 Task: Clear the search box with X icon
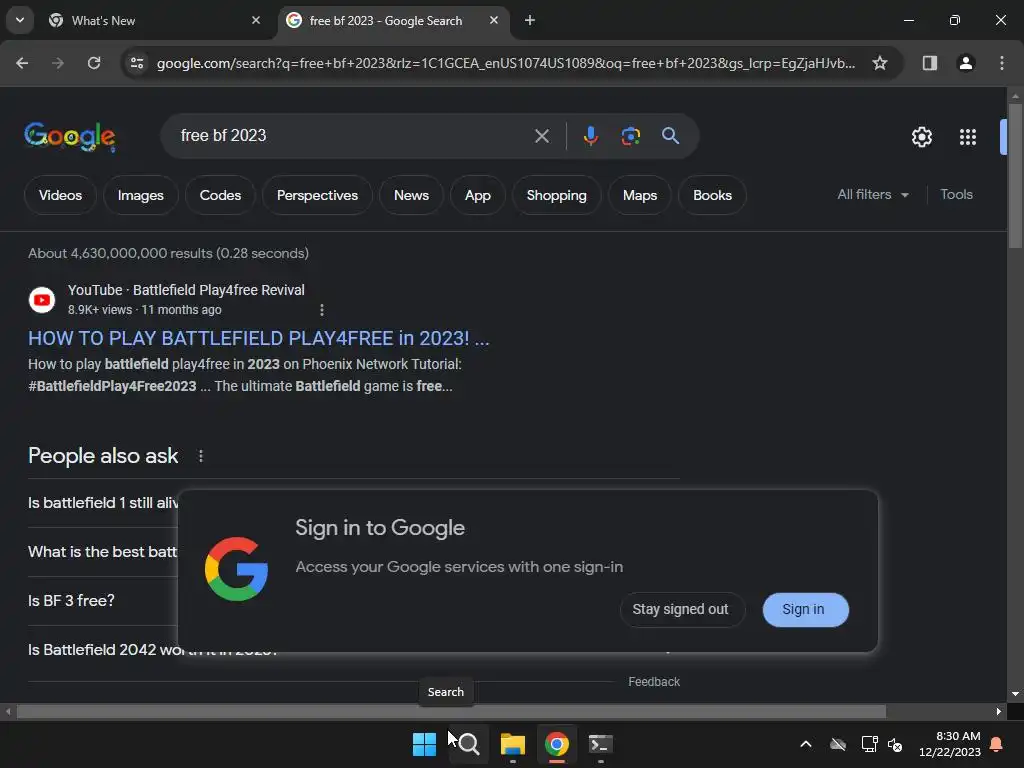[x=541, y=136]
